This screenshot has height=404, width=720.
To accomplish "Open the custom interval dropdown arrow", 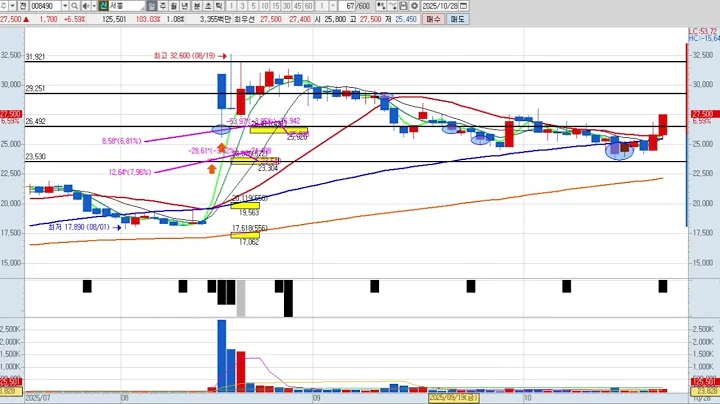I will 333,6.
